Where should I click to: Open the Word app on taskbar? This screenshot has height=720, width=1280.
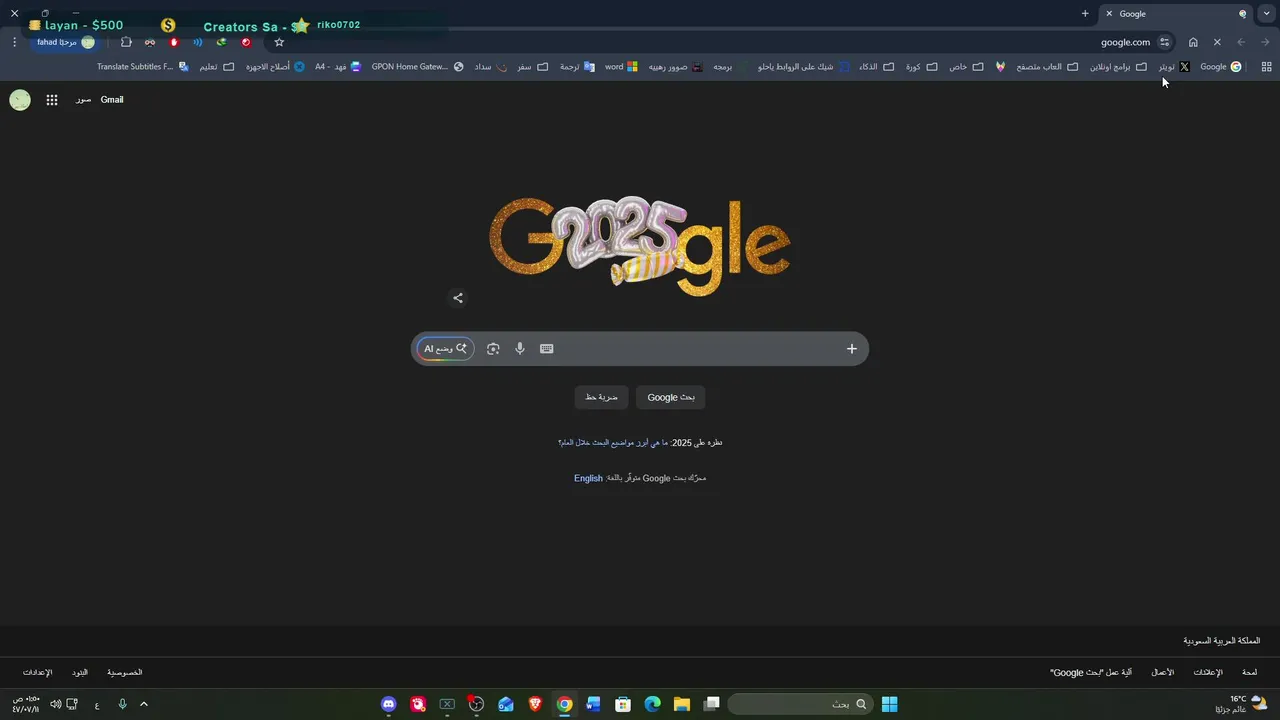[x=593, y=704]
